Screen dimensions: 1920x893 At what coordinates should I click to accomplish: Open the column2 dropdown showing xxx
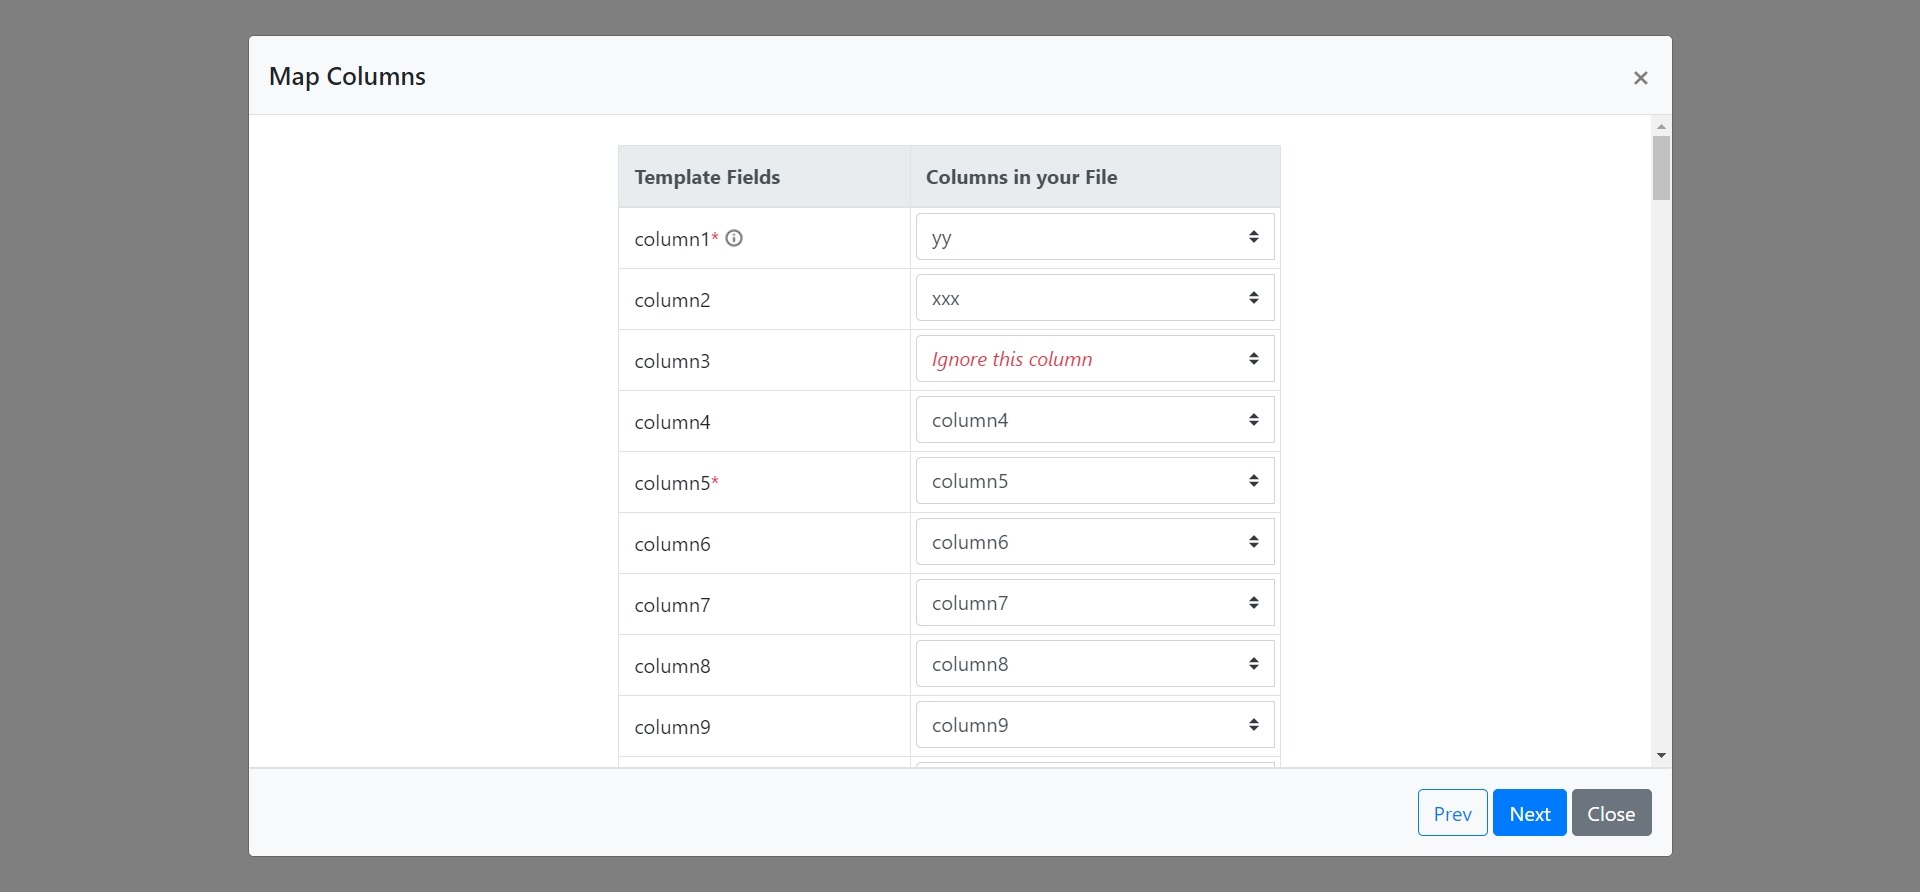1094,299
